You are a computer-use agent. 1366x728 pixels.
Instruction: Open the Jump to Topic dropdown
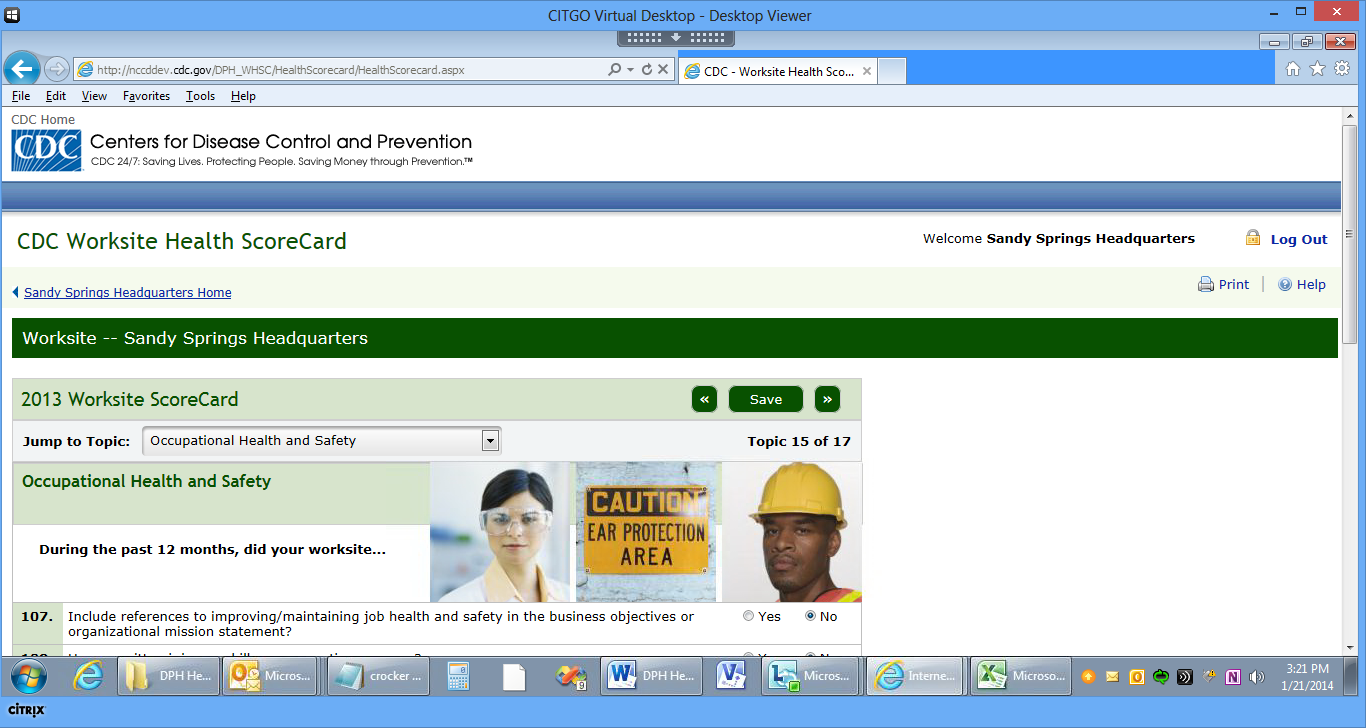click(x=490, y=440)
